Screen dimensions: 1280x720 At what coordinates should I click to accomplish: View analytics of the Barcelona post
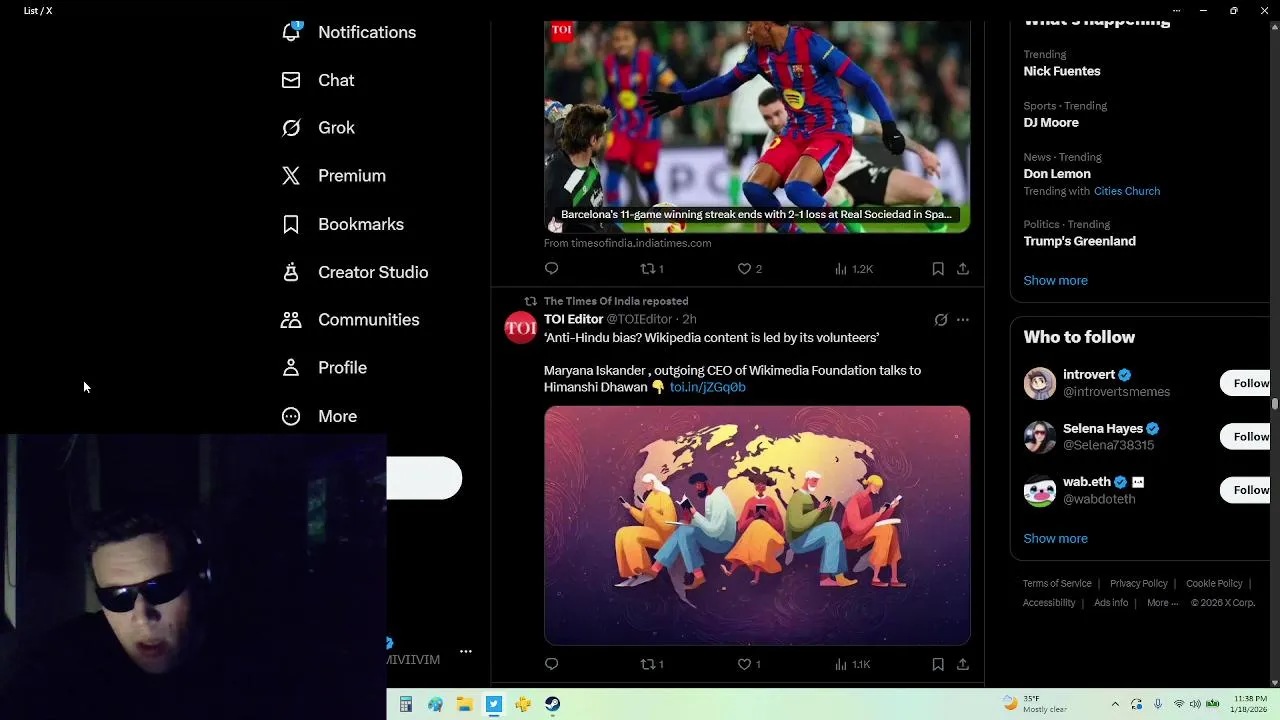(x=854, y=268)
